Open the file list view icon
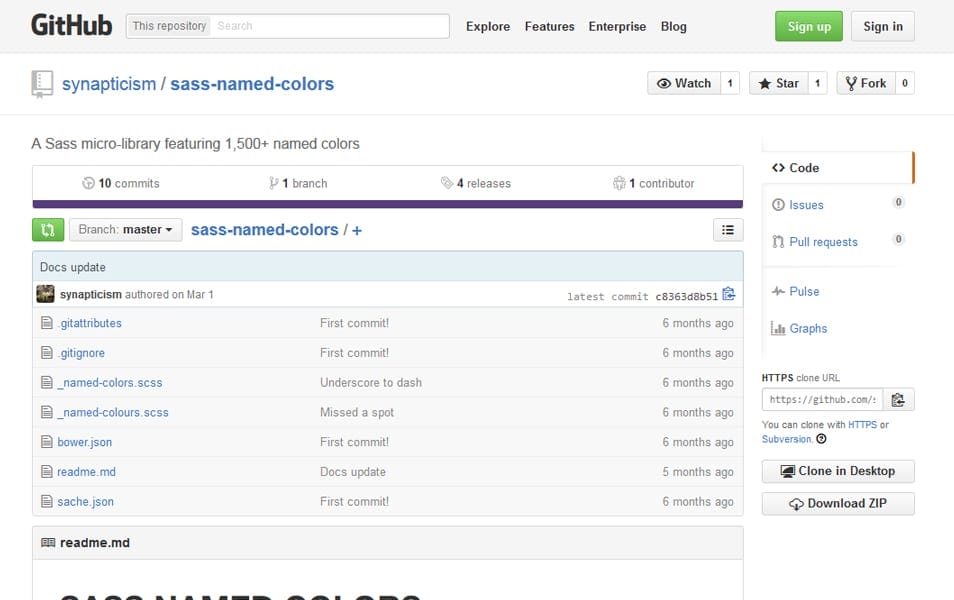The width and height of the screenshot is (954, 600). click(728, 229)
